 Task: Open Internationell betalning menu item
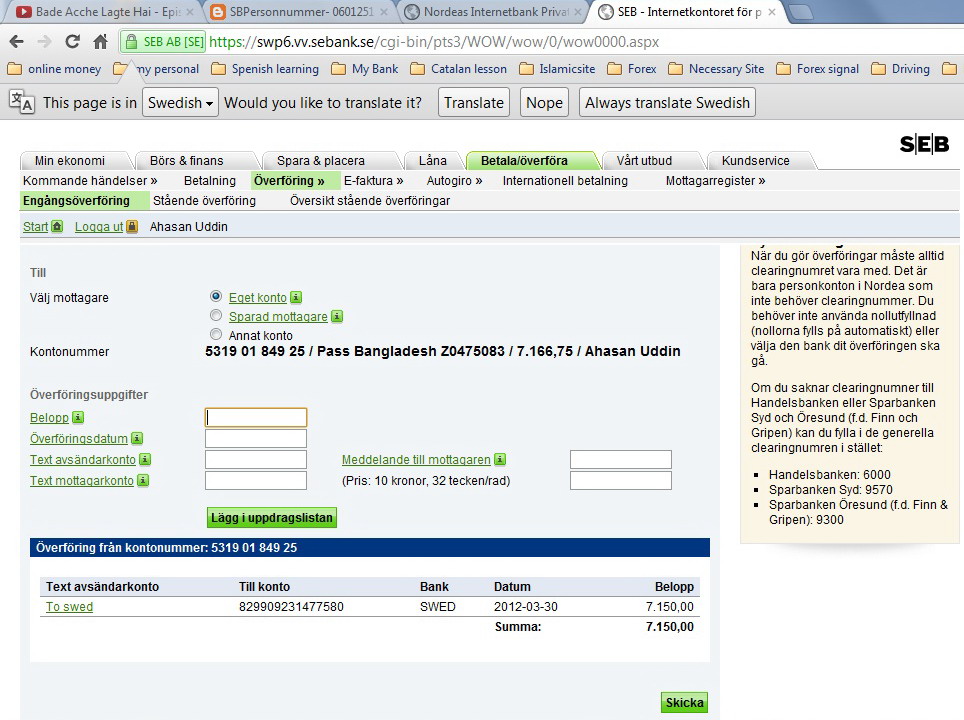(x=565, y=181)
